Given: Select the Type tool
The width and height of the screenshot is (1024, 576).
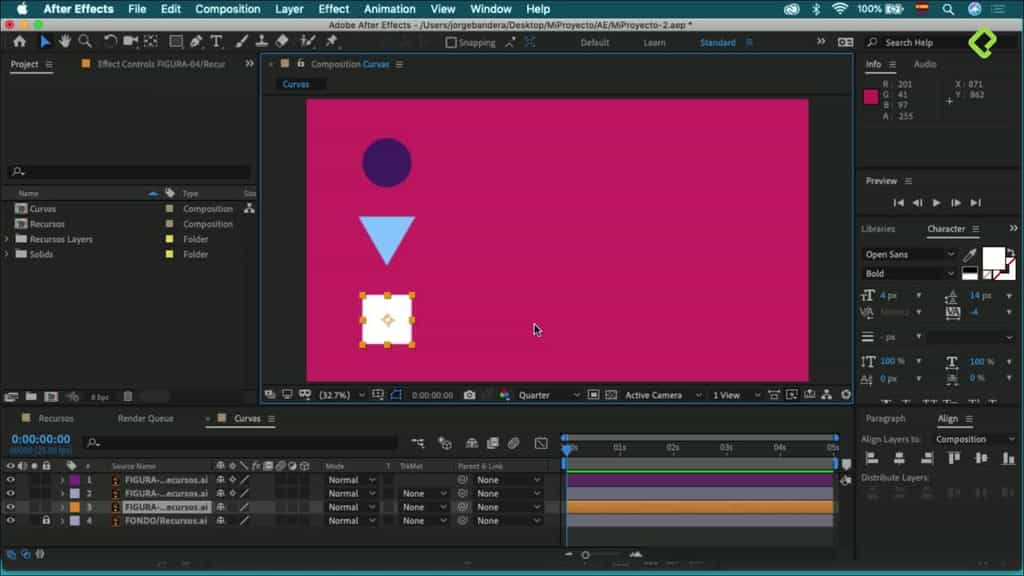Looking at the screenshot, I should point(216,42).
